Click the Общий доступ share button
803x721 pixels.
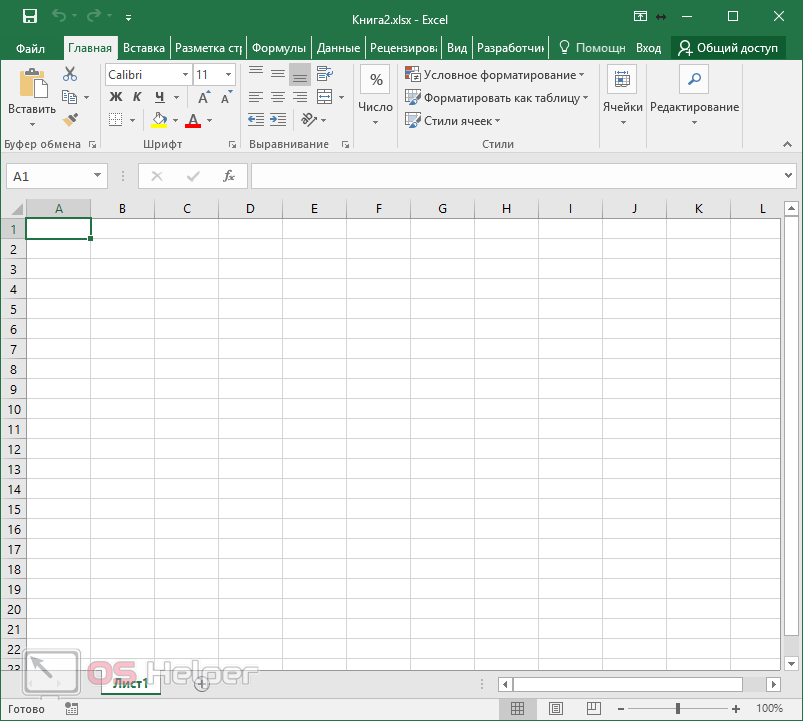(729, 48)
